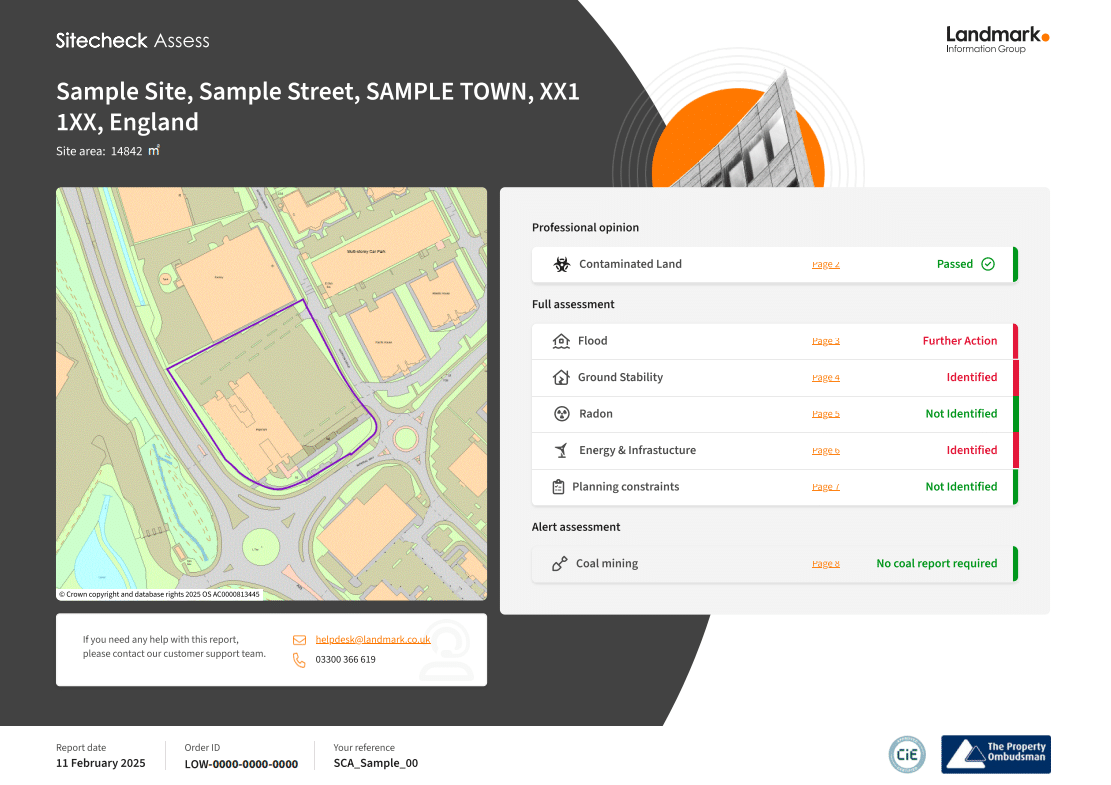Open the Contaminated Land page 2 link
1111x785 pixels.
pyautogui.click(x=825, y=264)
